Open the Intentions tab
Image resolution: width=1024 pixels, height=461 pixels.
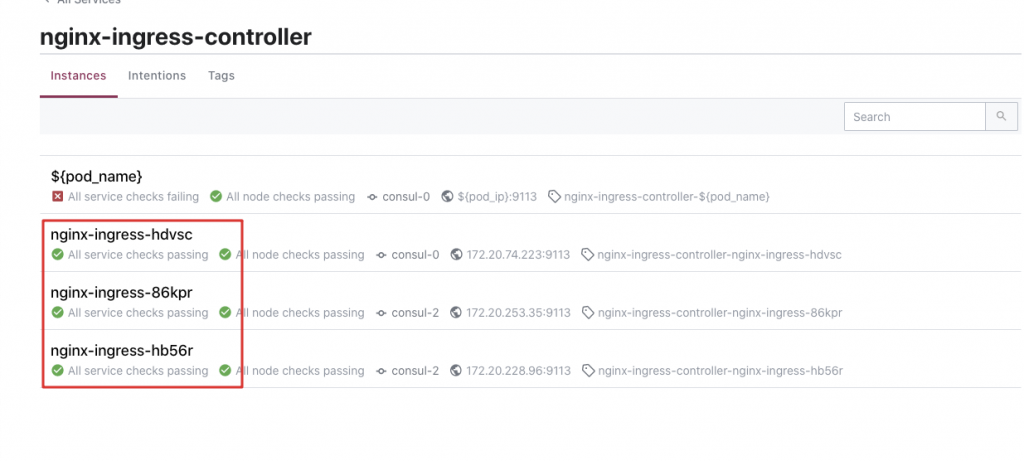[x=157, y=76]
